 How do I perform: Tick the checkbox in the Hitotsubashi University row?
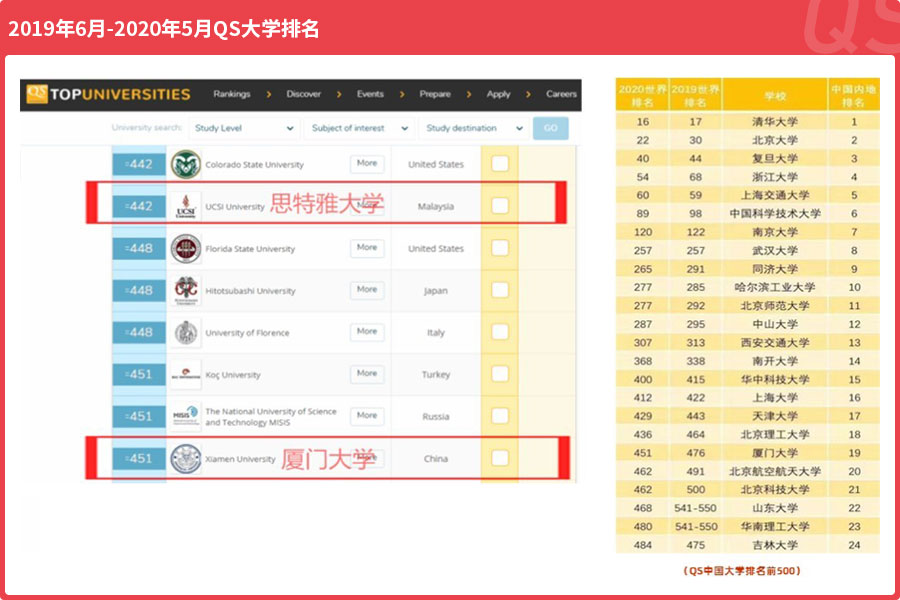coord(500,290)
